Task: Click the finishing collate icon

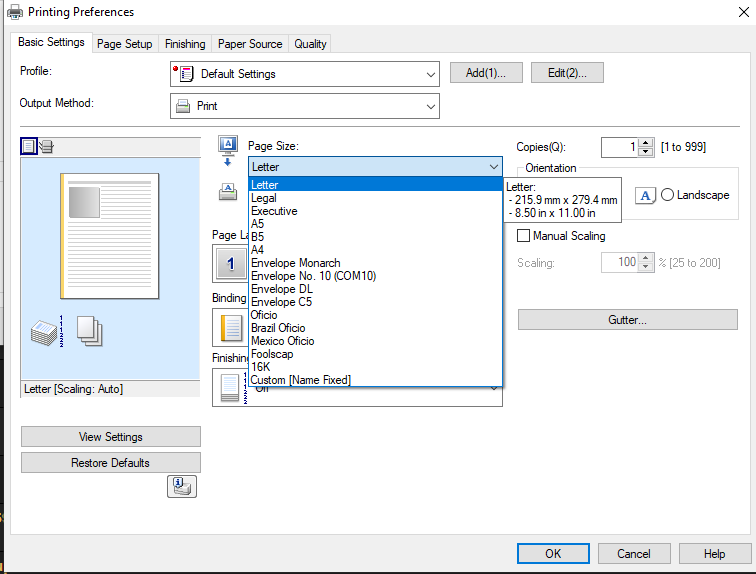Action: tap(233, 387)
